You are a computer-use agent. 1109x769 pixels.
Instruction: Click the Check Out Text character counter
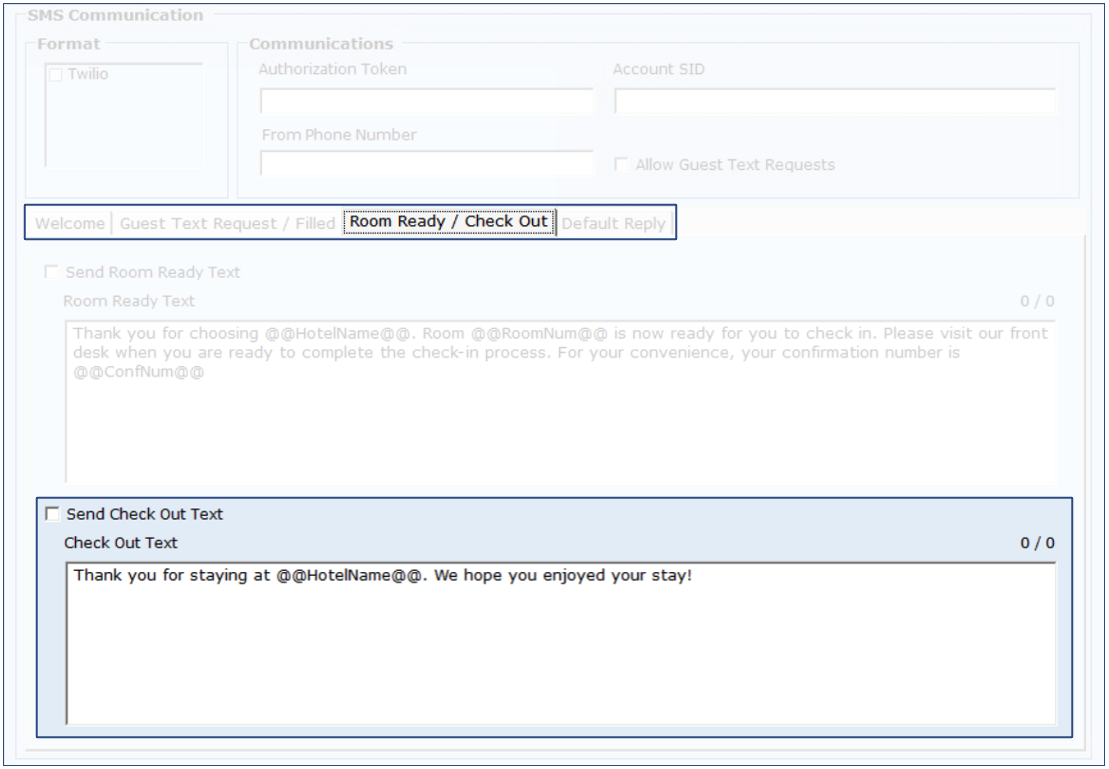[1036, 543]
